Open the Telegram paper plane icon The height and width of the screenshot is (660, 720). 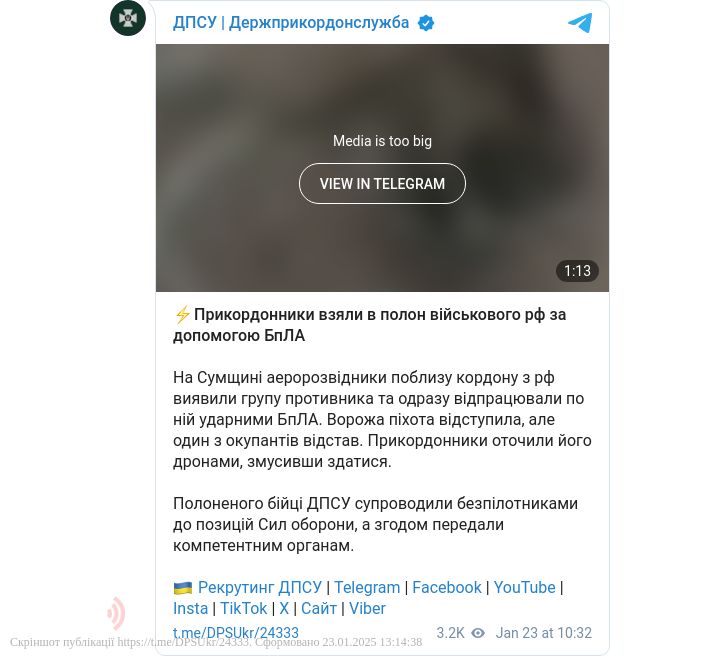pos(580,23)
